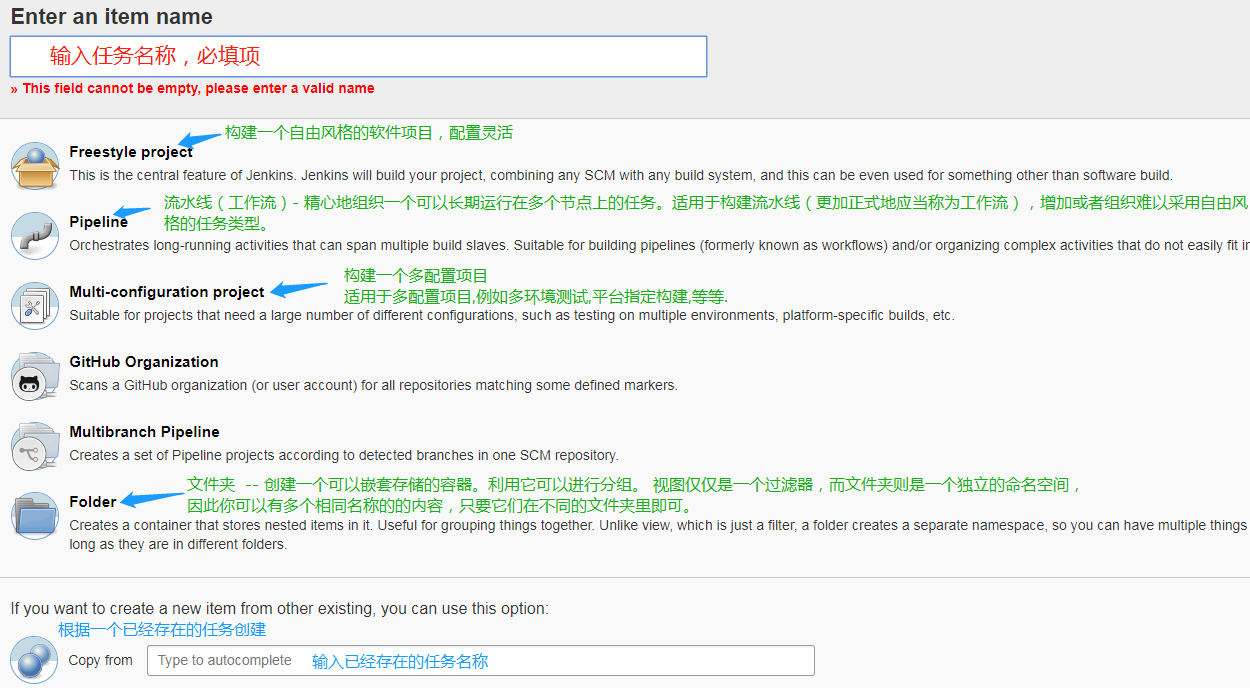Select the Pipeline item type

click(98, 222)
